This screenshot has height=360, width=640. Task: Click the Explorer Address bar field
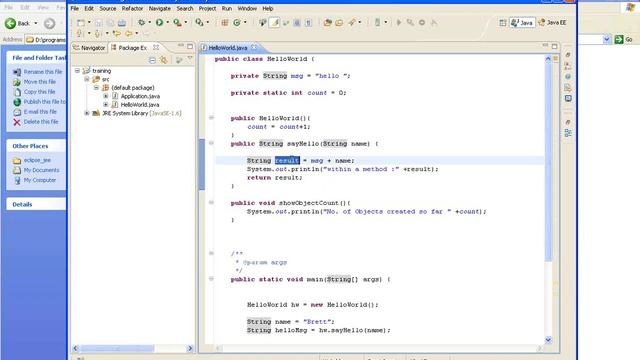pyautogui.click(x=46, y=40)
